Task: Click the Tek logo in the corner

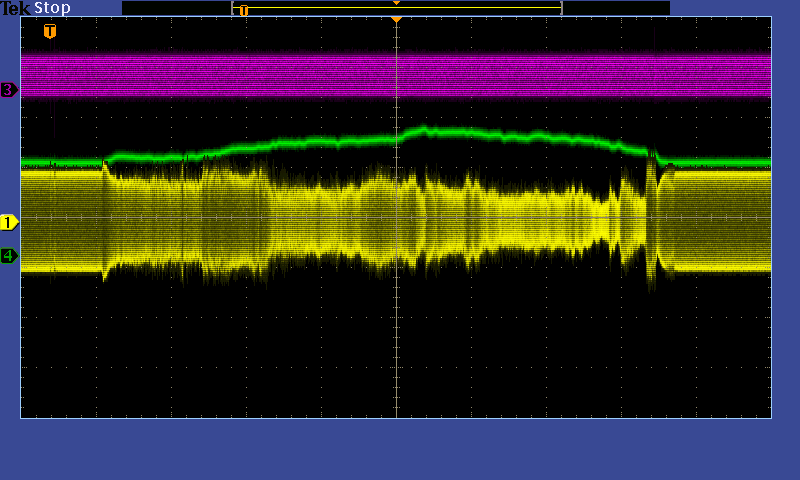Action: point(16,8)
